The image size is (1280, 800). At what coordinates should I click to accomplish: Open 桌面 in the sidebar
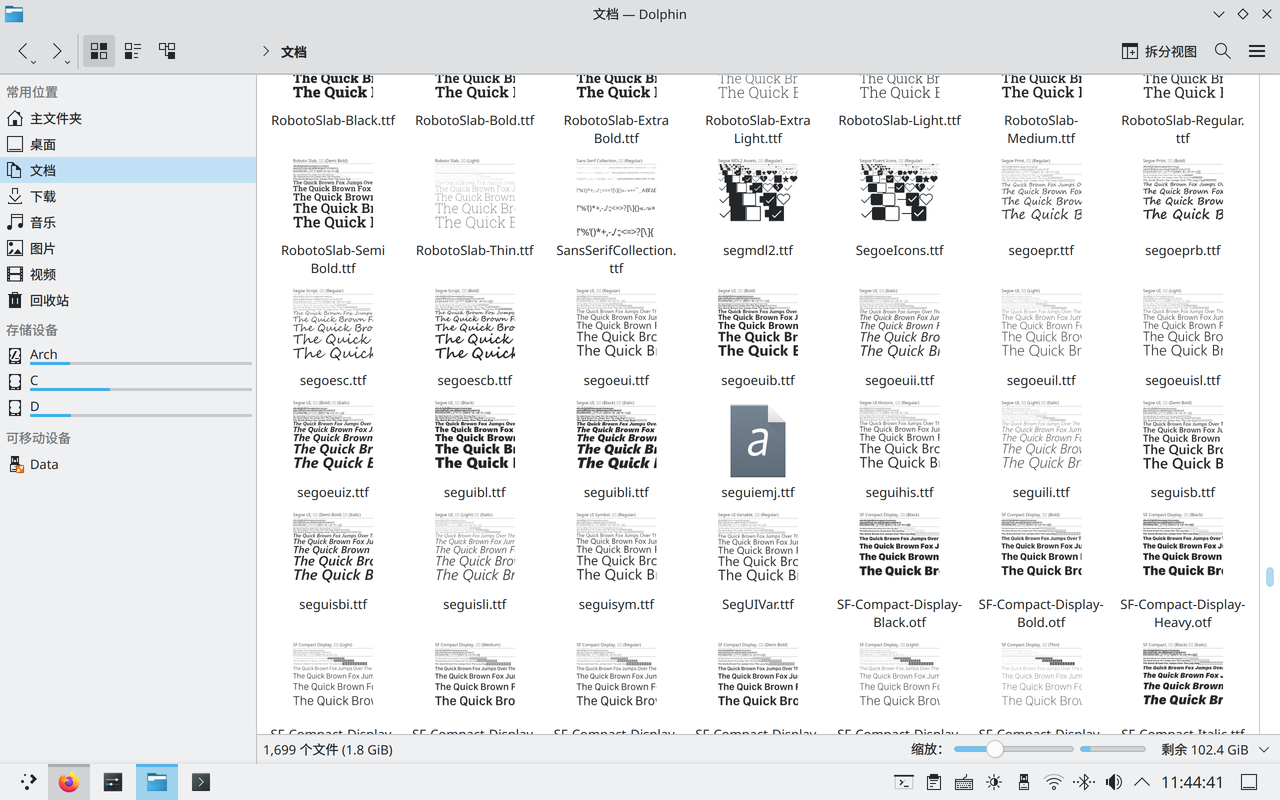point(128,144)
